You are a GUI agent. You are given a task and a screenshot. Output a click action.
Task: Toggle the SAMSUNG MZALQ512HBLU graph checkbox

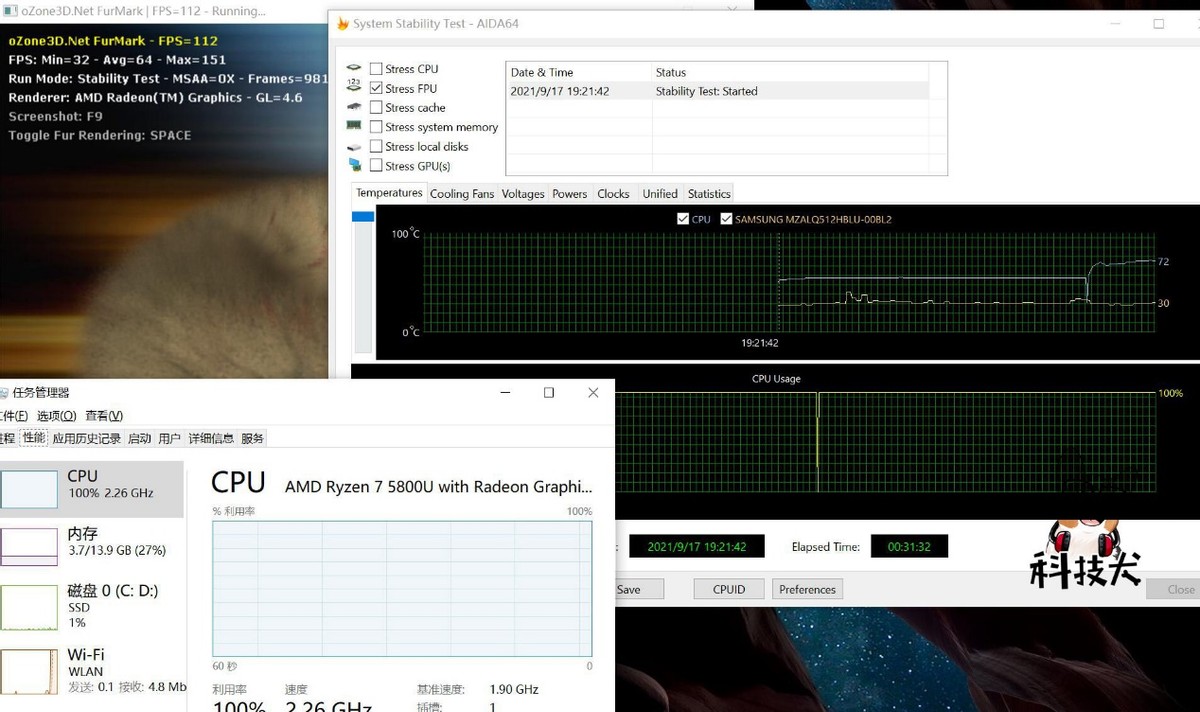[x=726, y=219]
